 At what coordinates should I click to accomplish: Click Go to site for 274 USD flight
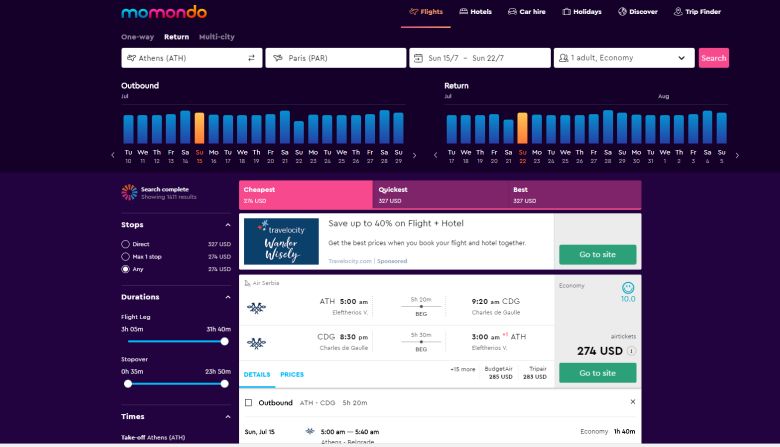pos(597,373)
